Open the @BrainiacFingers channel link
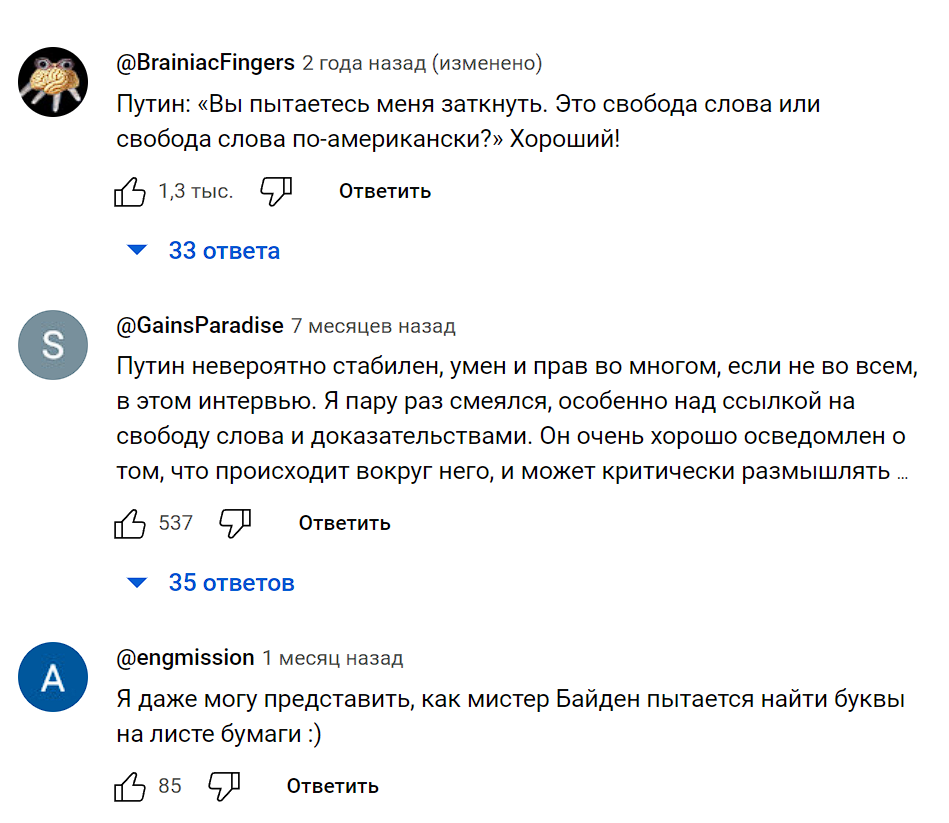The height and width of the screenshot is (823, 949). (x=205, y=63)
